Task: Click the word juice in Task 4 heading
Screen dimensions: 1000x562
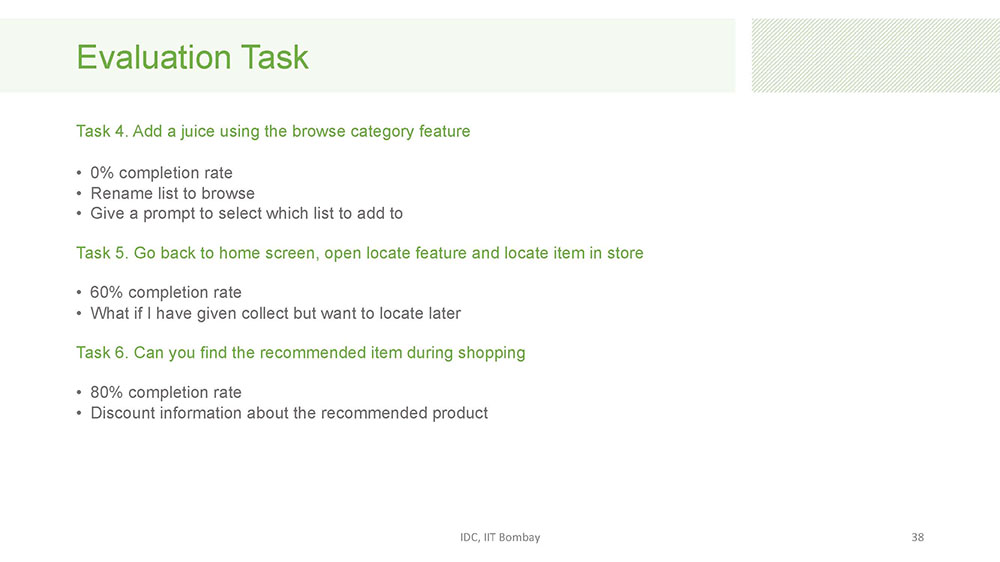Action: point(198,131)
